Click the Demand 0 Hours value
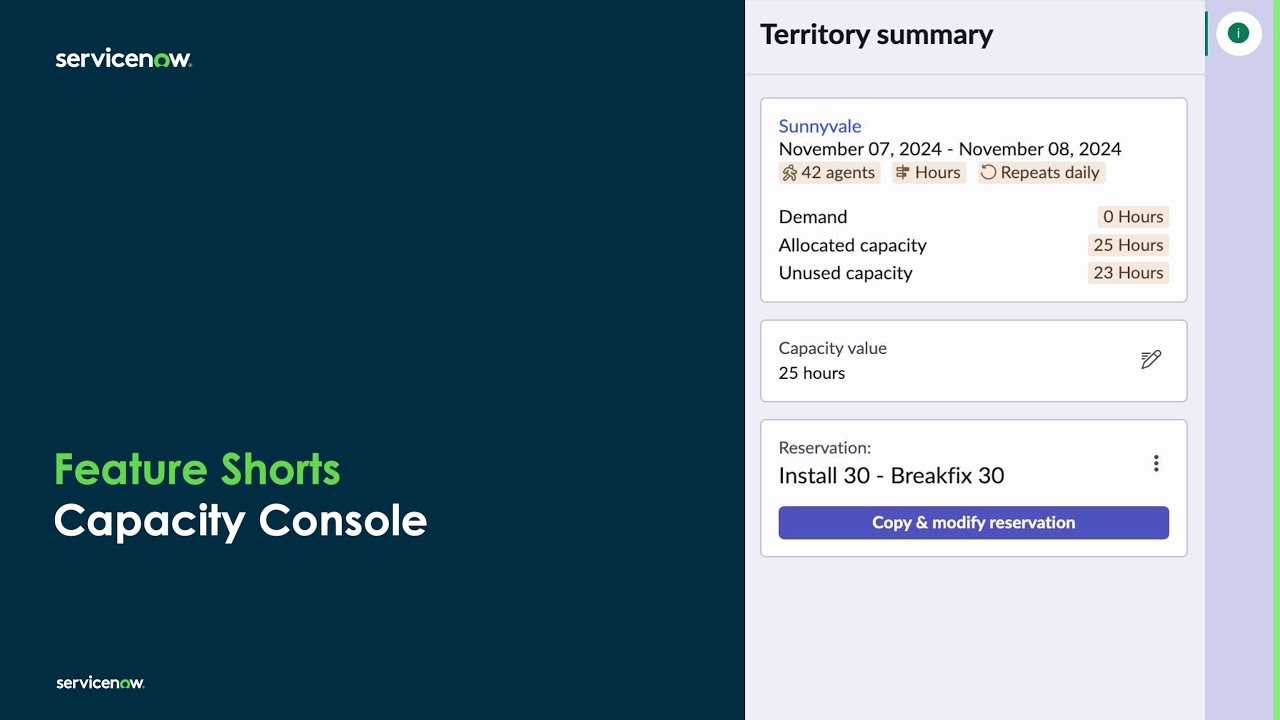1280x720 pixels. [1133, 217]
